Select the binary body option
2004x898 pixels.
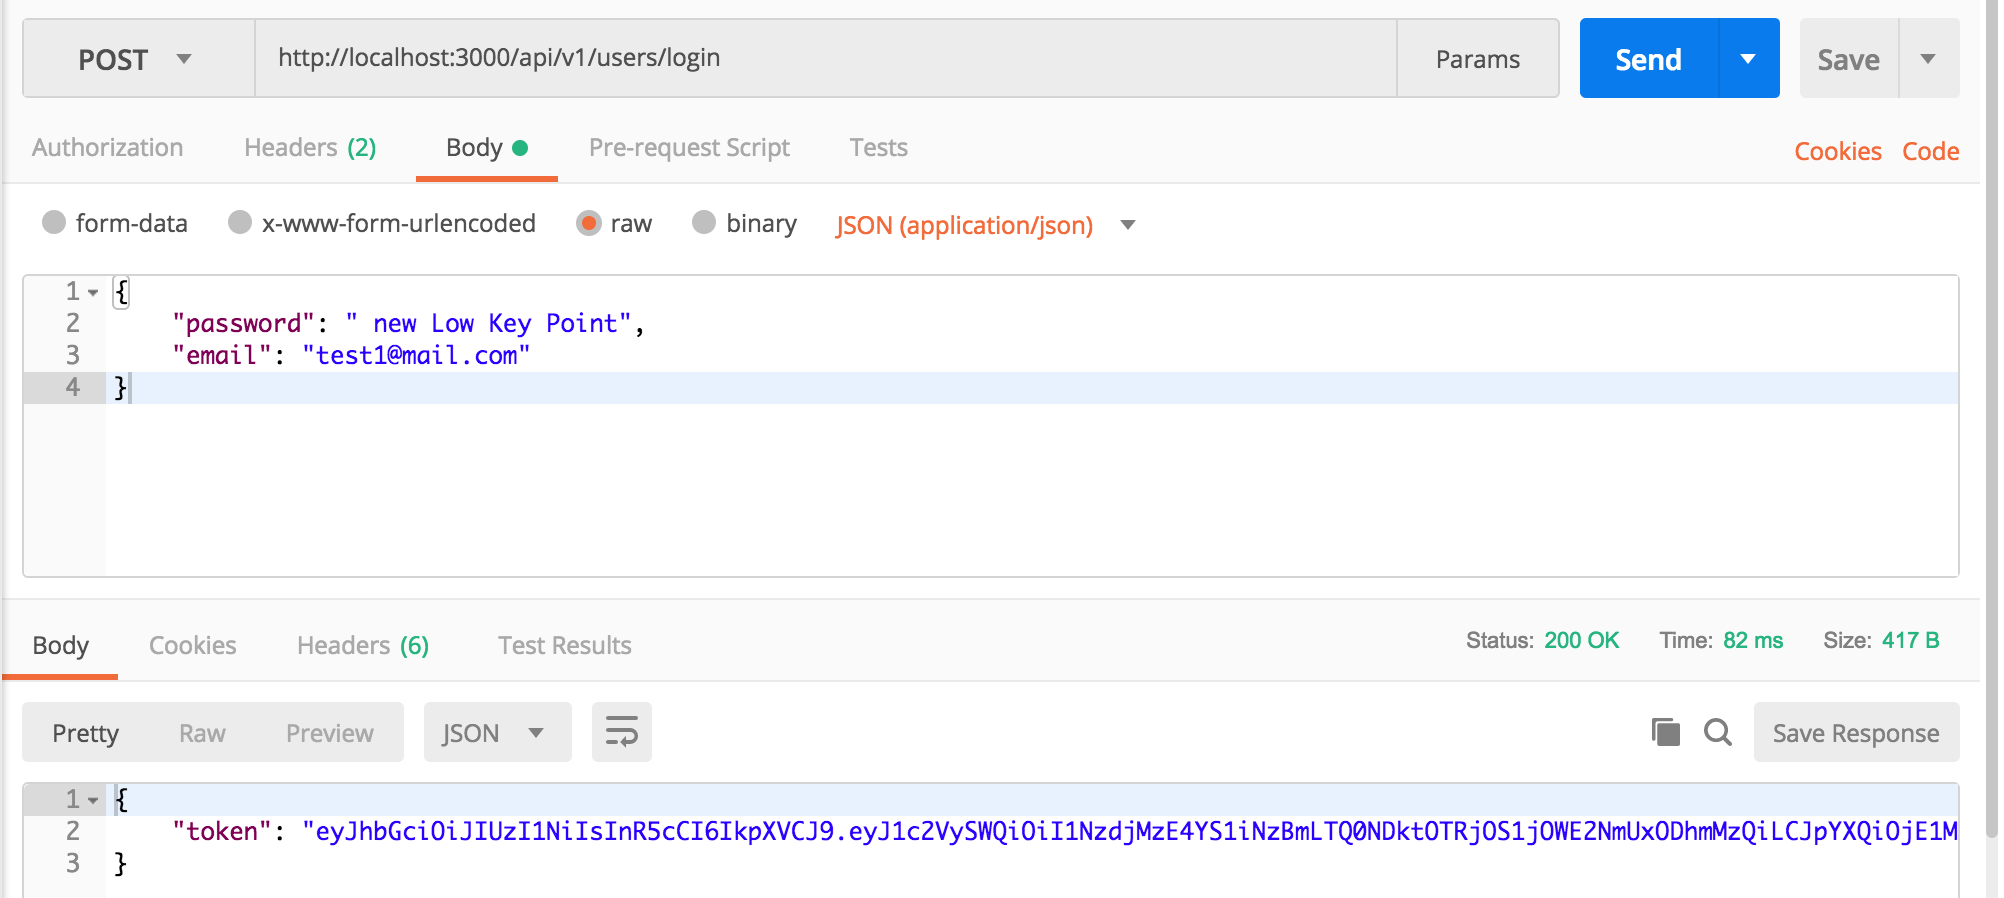704,222
